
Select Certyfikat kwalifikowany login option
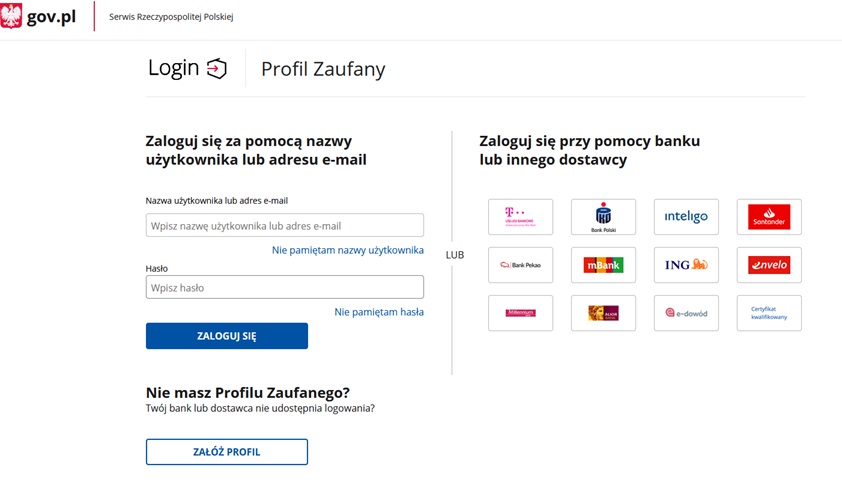click(769, 313)
